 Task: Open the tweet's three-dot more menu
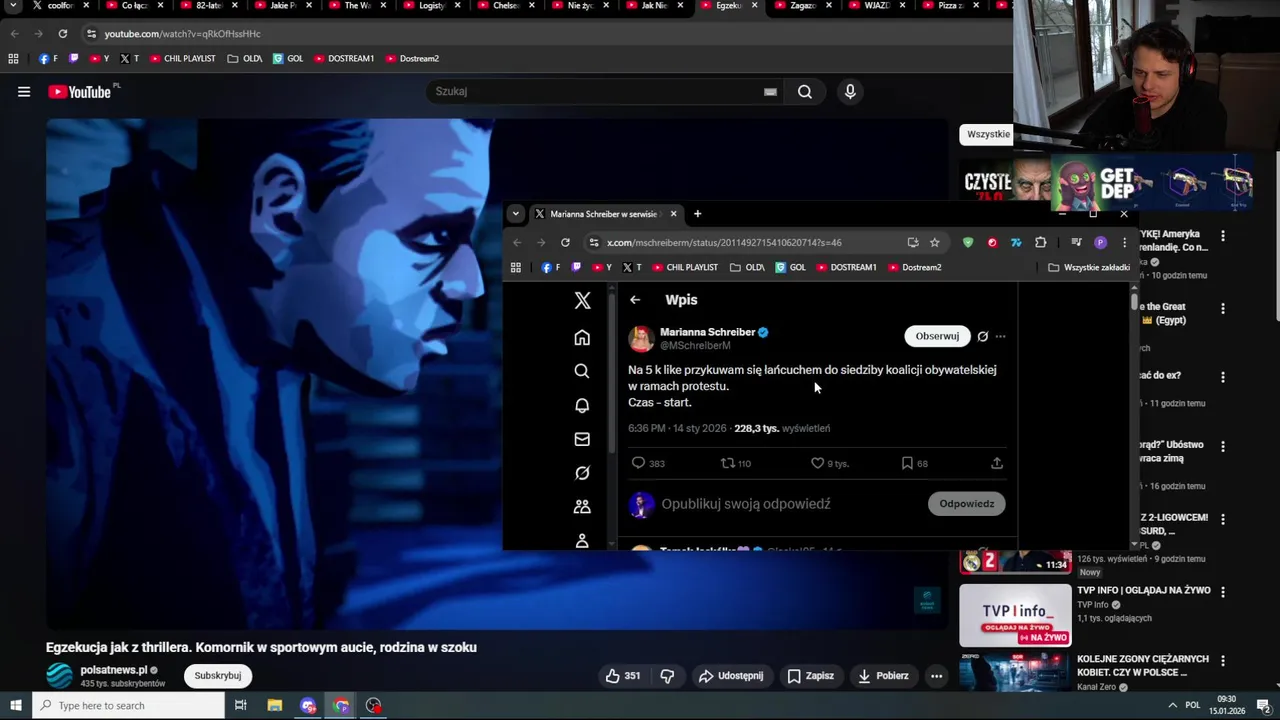[1001, 336]
